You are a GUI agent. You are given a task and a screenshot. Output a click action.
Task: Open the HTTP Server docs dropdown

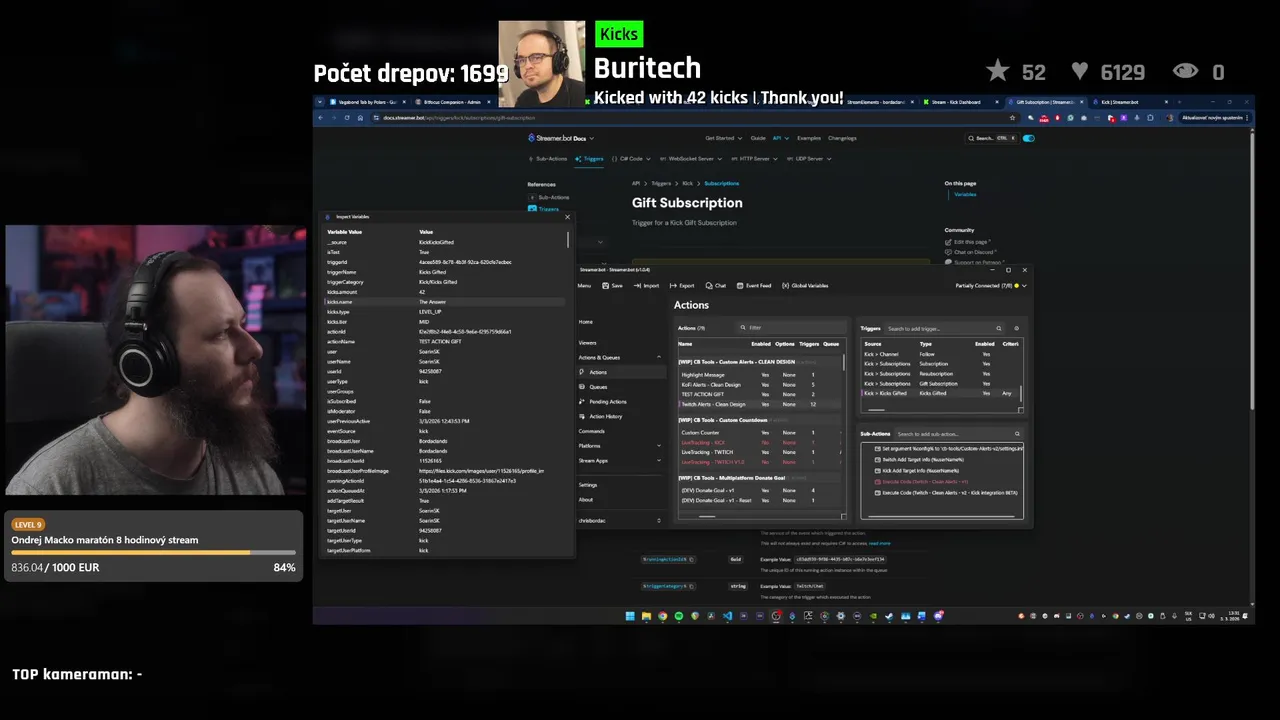coord(754,158)
